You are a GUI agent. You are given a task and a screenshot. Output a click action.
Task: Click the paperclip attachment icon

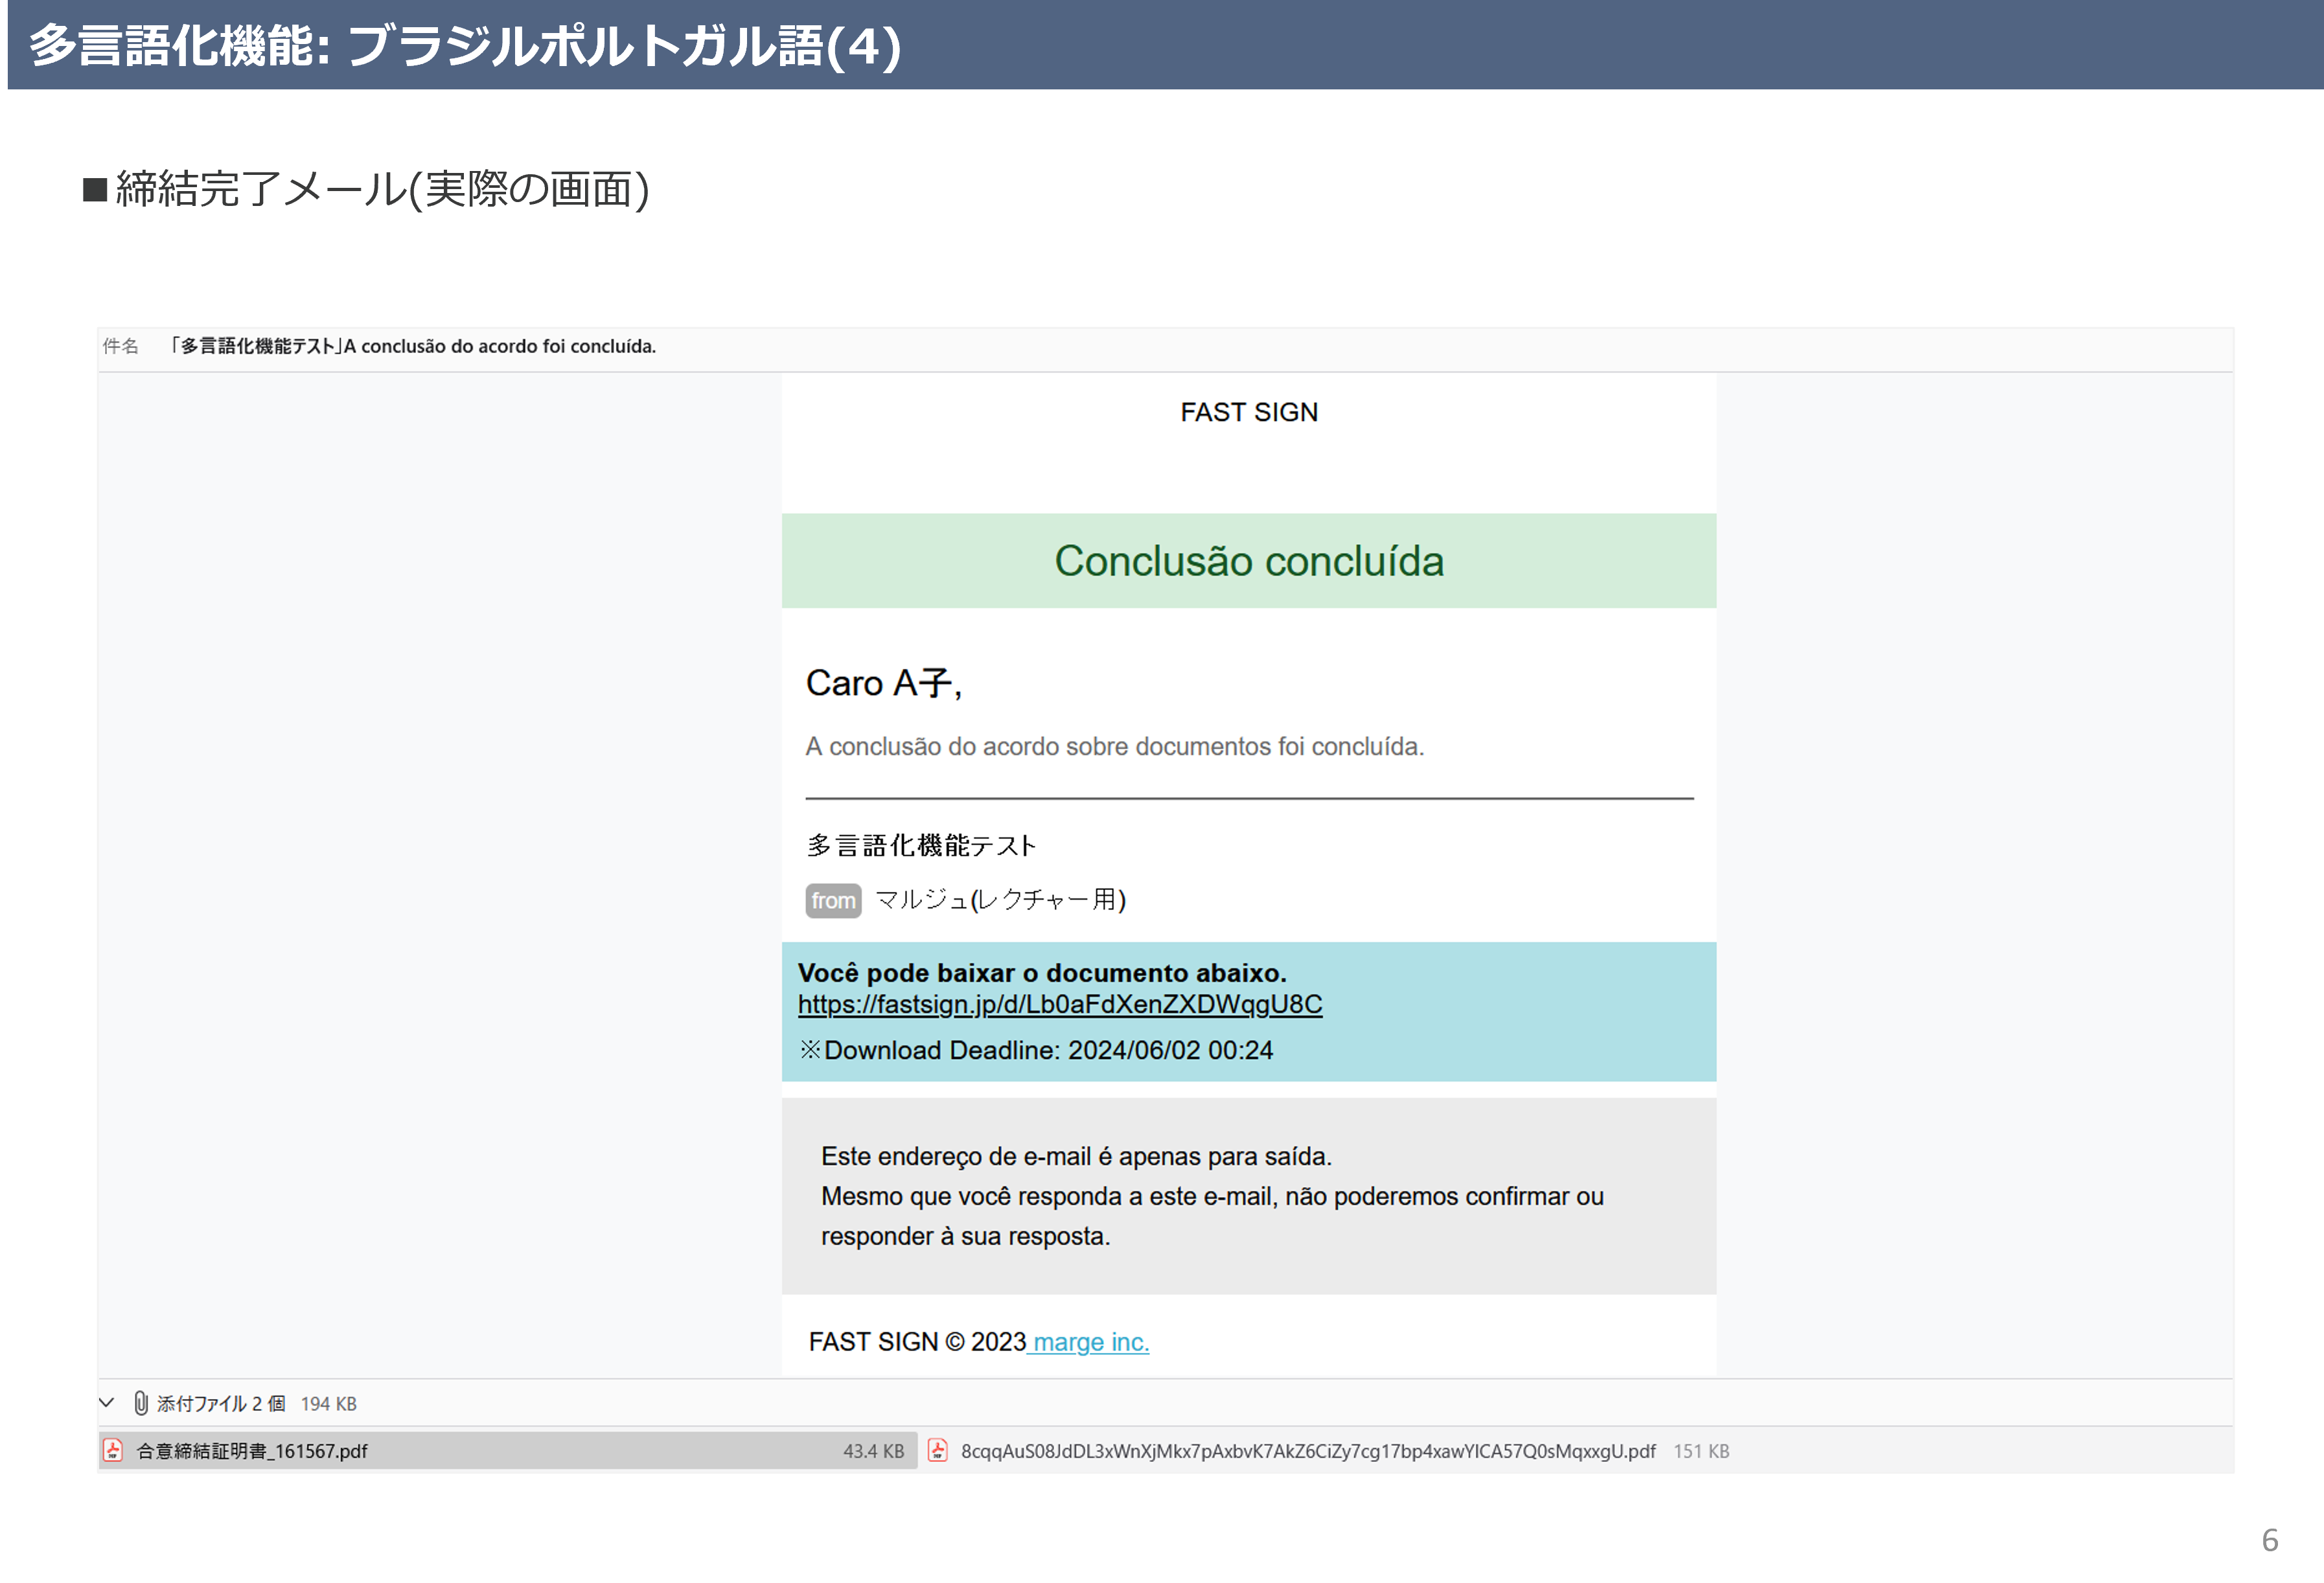(141, 1403)
